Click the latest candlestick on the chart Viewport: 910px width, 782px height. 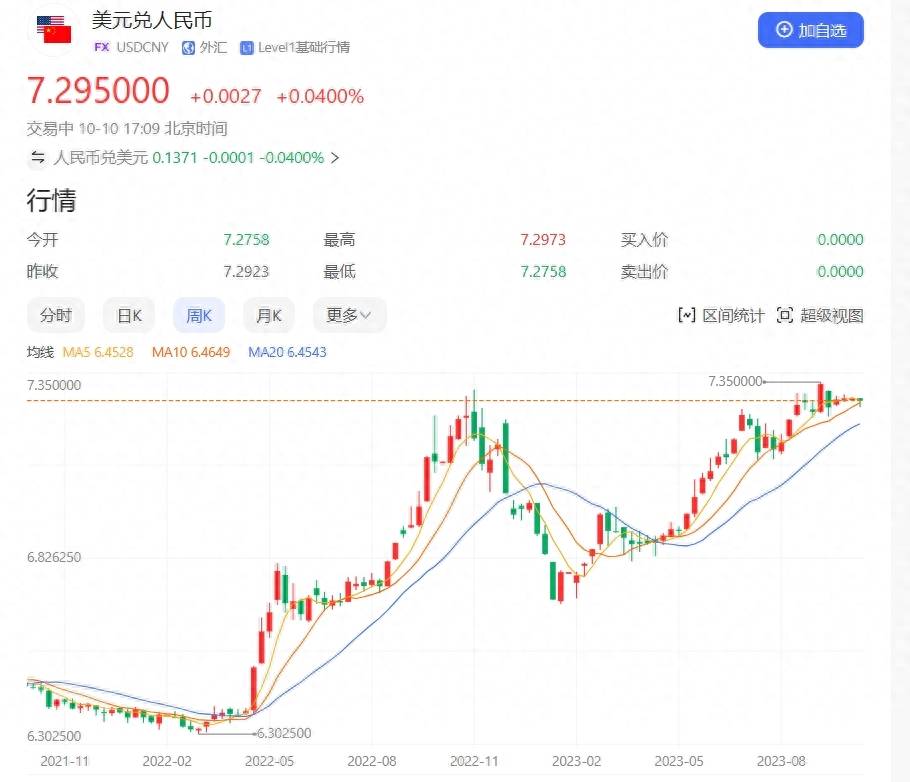point(860,400)
